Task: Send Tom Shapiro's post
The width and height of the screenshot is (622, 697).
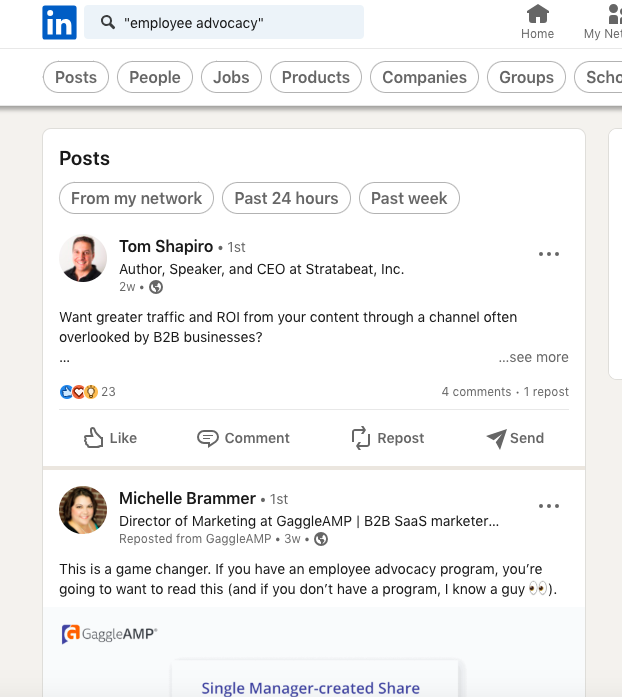Action: (x=515, y=438)
